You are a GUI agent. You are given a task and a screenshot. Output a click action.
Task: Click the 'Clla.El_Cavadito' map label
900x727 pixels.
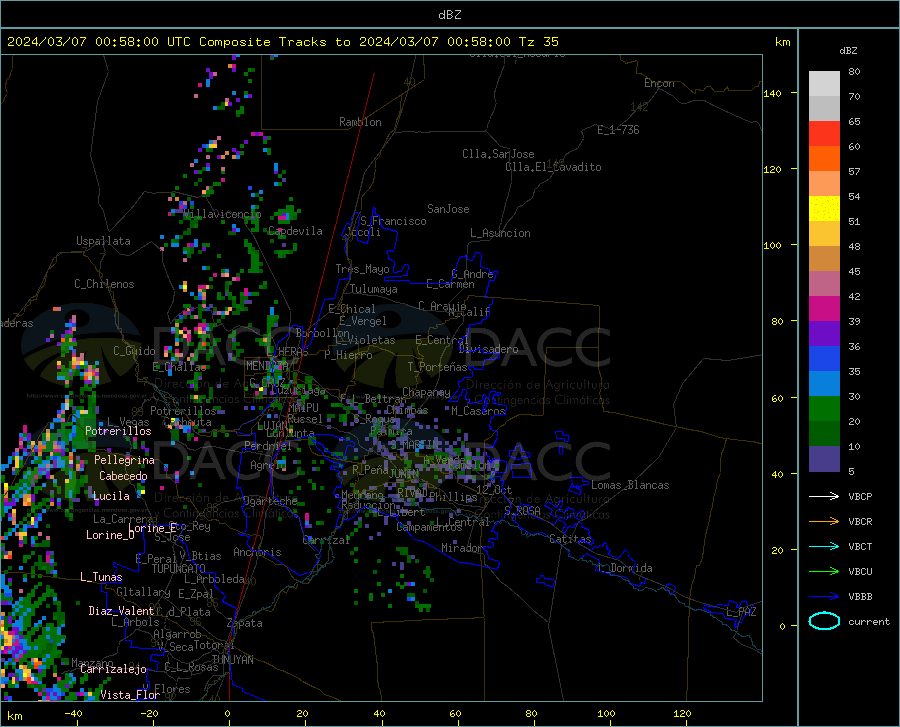(553, 167)
